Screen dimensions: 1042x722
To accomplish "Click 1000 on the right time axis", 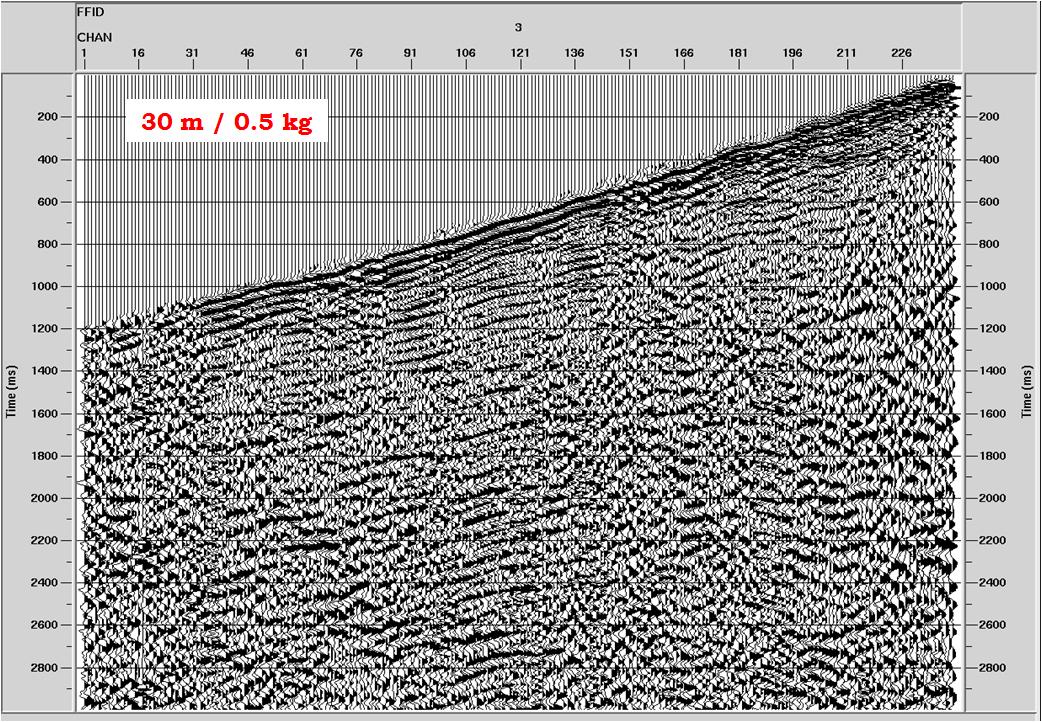I will coord(991,286).
